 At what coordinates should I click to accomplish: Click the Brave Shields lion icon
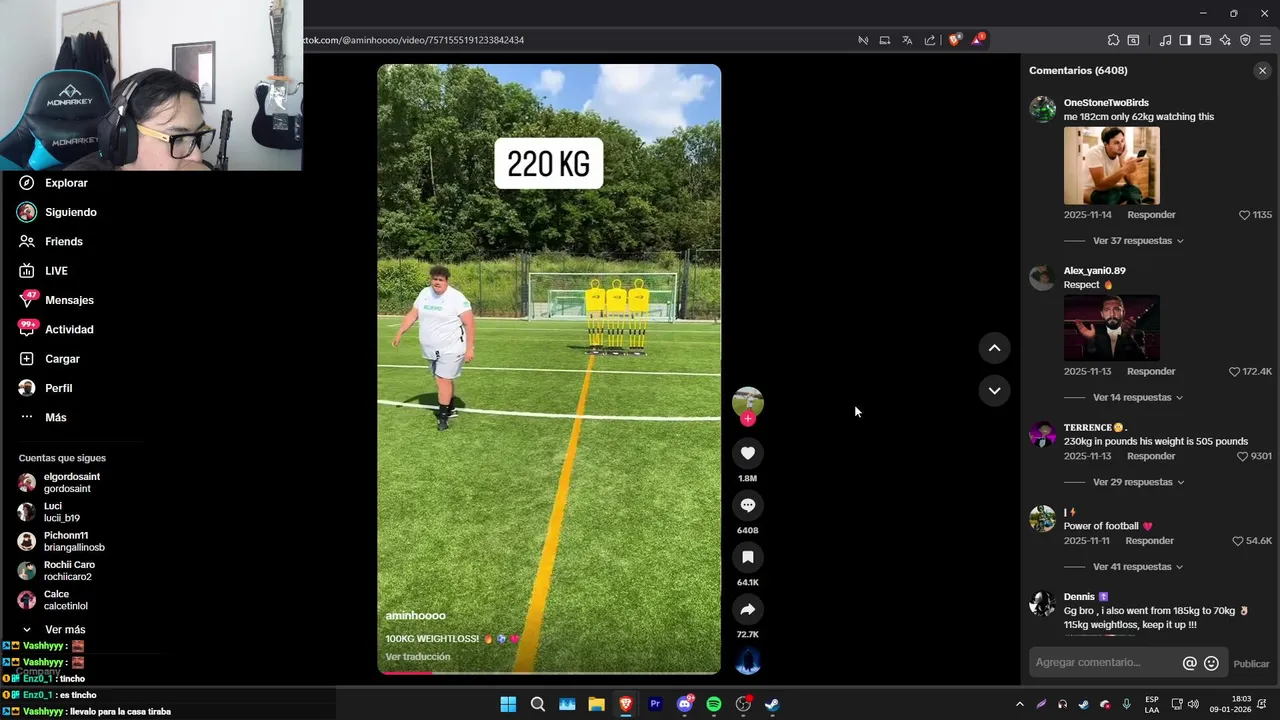955,40
